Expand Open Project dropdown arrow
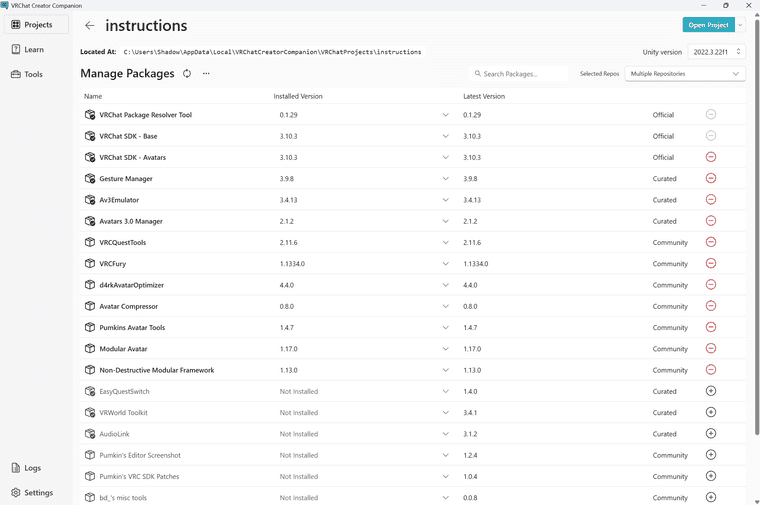The image size is (760, 505). pos(740,25)
